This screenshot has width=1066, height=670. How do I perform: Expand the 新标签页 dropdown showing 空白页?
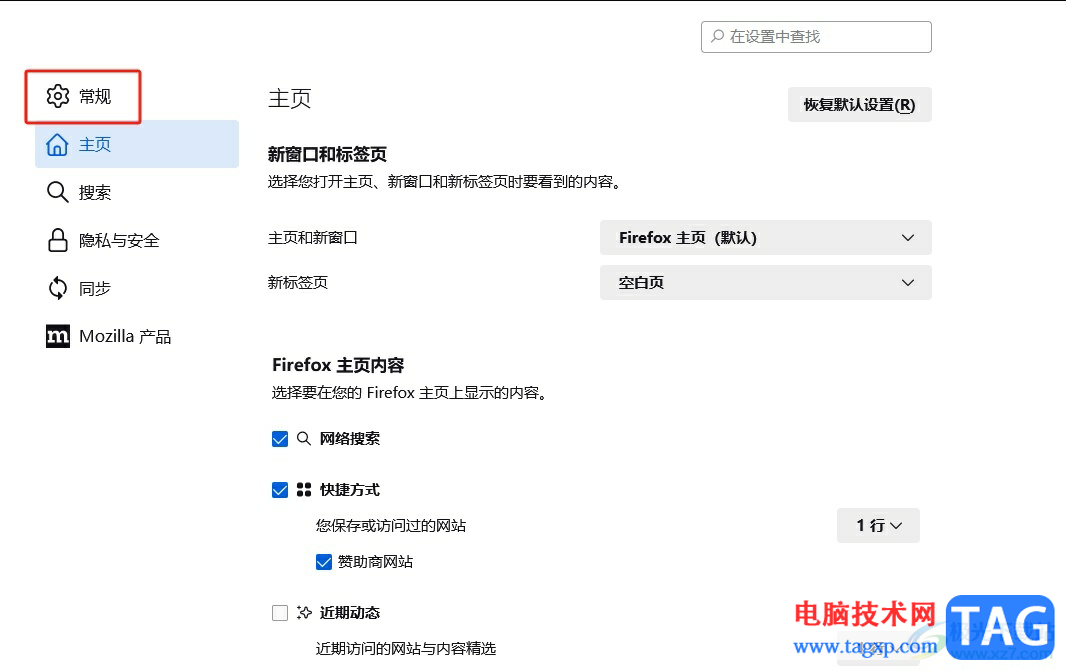pos(765,283)
